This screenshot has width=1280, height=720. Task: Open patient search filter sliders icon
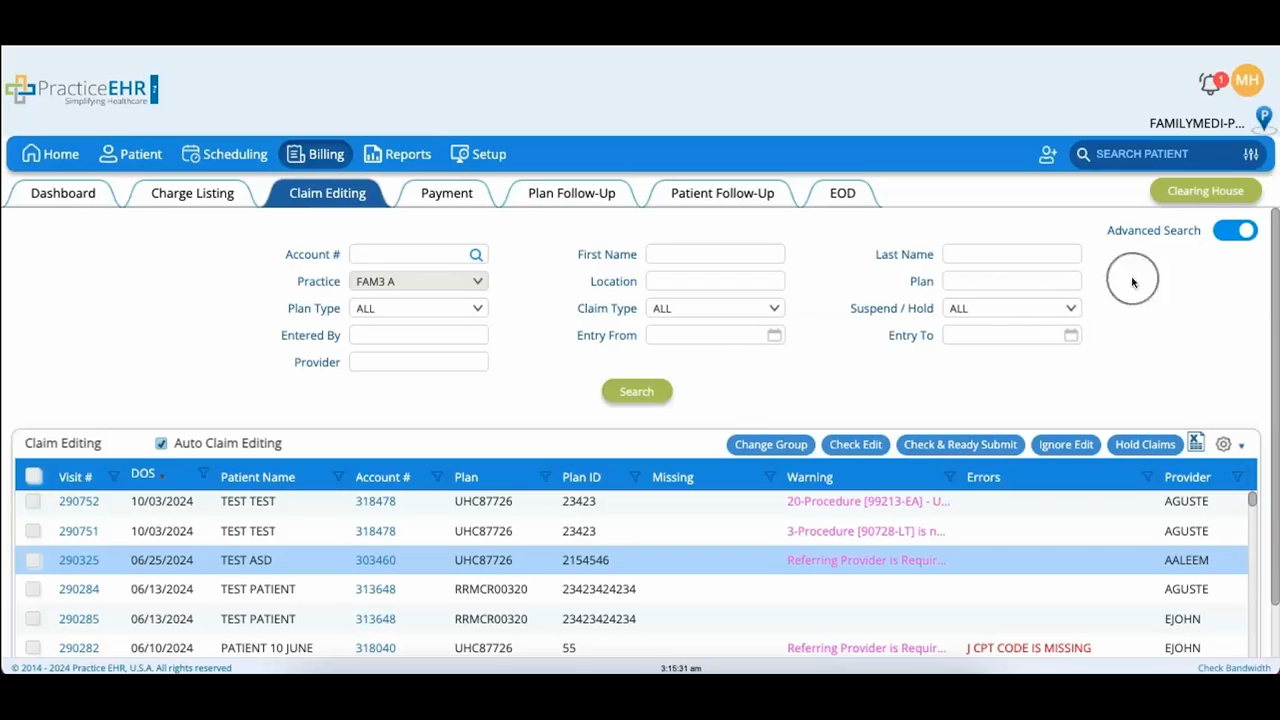pyautogui.click(x=1251, y=154)
